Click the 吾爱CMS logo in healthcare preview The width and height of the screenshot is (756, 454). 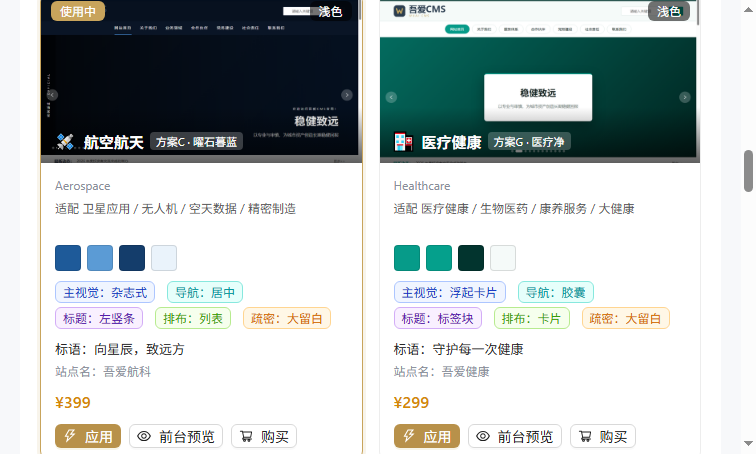(x=419, y=10)
